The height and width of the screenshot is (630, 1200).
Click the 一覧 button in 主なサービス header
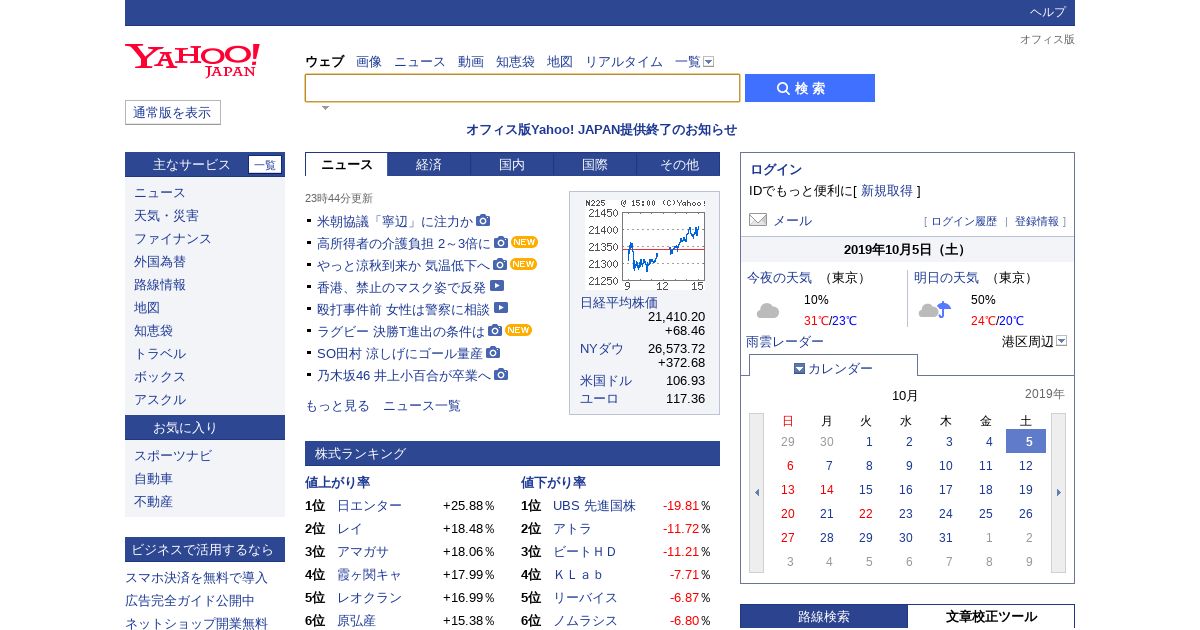tap(265, 165)
